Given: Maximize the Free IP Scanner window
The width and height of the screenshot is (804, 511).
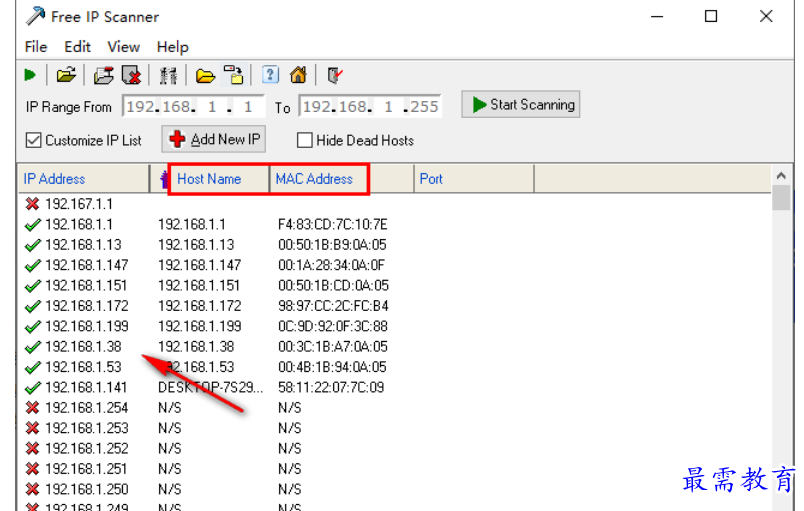Looking at the screenshot, I should (x=711, y=16).
